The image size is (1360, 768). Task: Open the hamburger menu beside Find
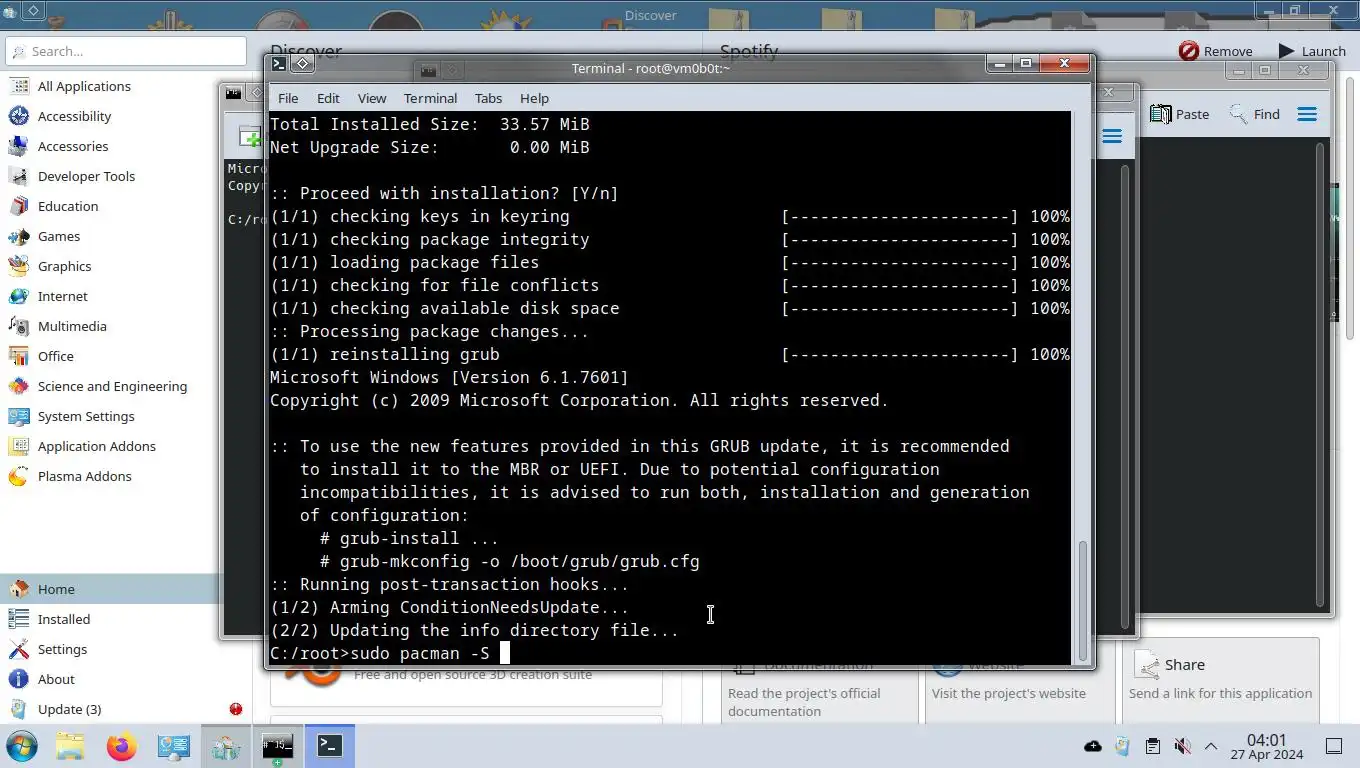1307,114
